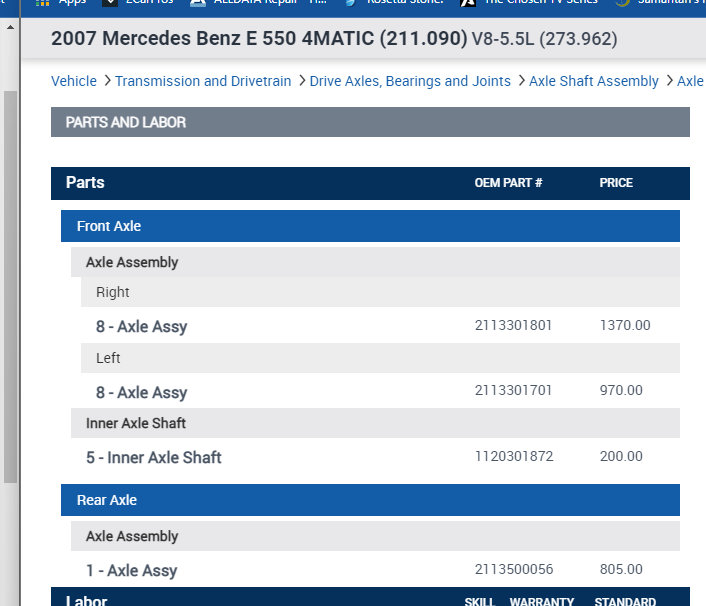Collapse the Rear Axle section header
The image size is (706, 606).
click(107, 500)
